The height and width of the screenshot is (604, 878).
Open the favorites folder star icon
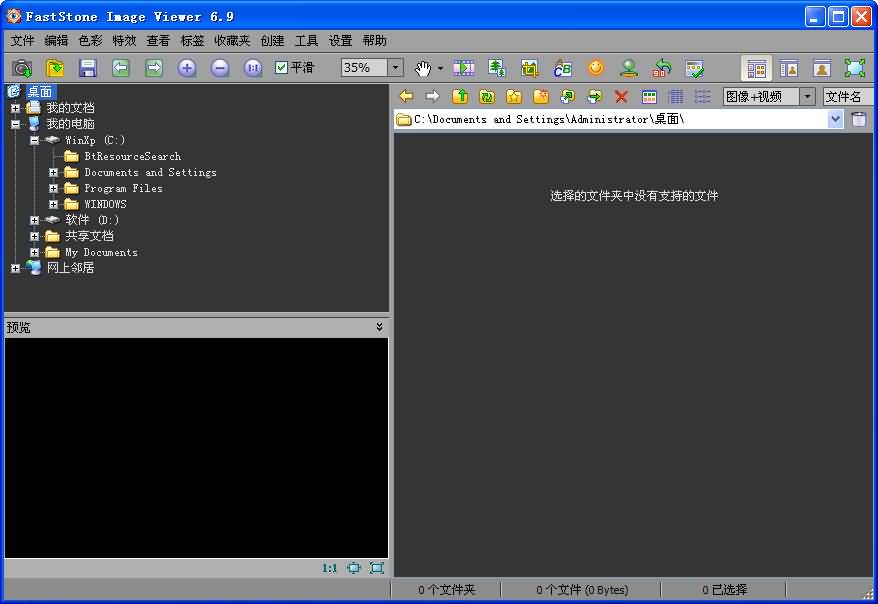[514, 96]
